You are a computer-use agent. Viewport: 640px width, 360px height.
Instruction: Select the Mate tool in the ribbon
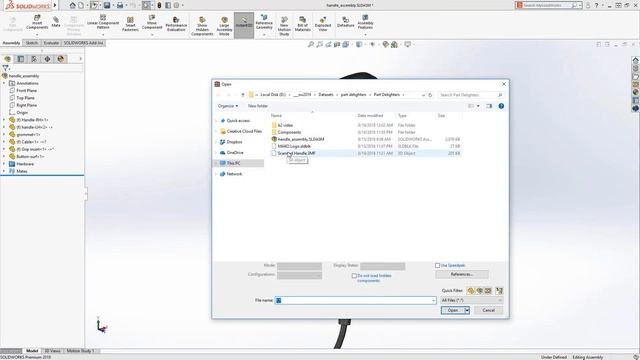56,22
